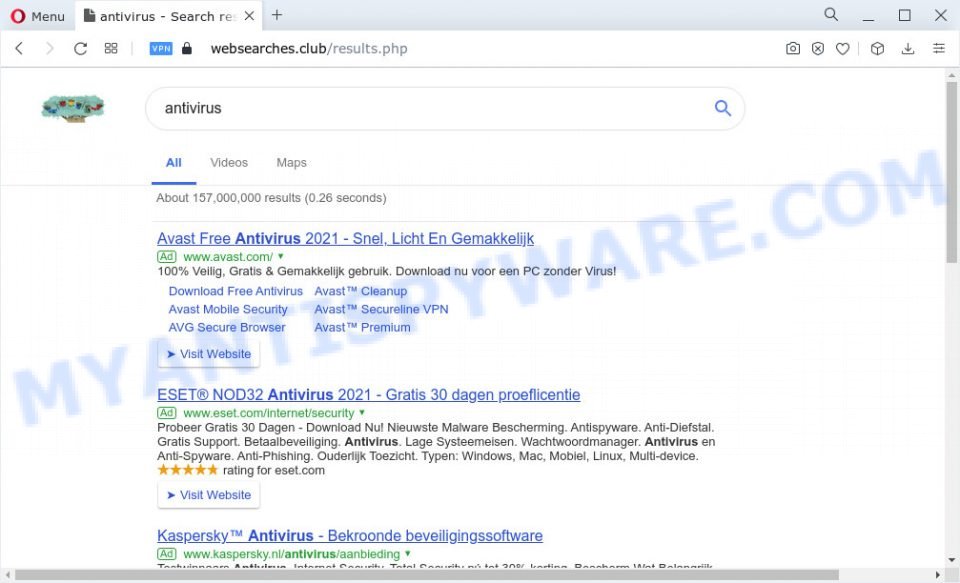Expand the dropdown arrow beside www.avast.com
Image resolution: width=960 pixels, height=583 pixels.
point(281,257)
